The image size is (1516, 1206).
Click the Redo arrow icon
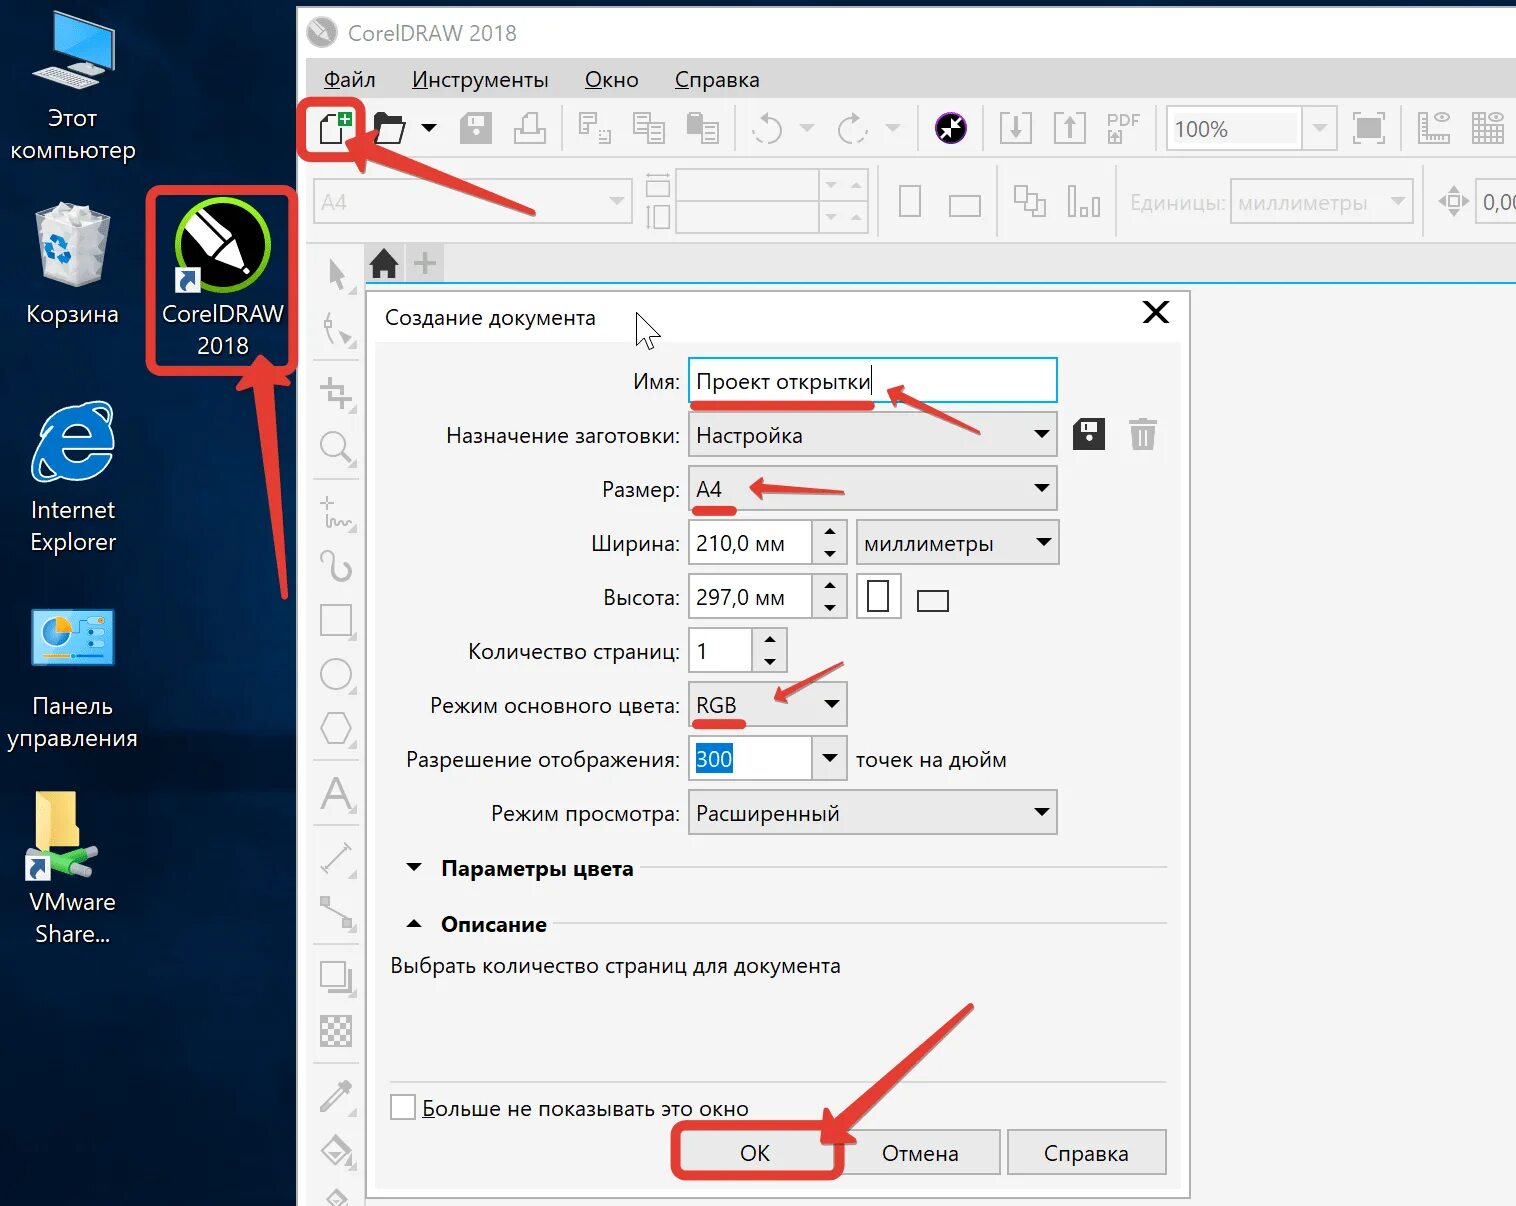pos(852,128)
